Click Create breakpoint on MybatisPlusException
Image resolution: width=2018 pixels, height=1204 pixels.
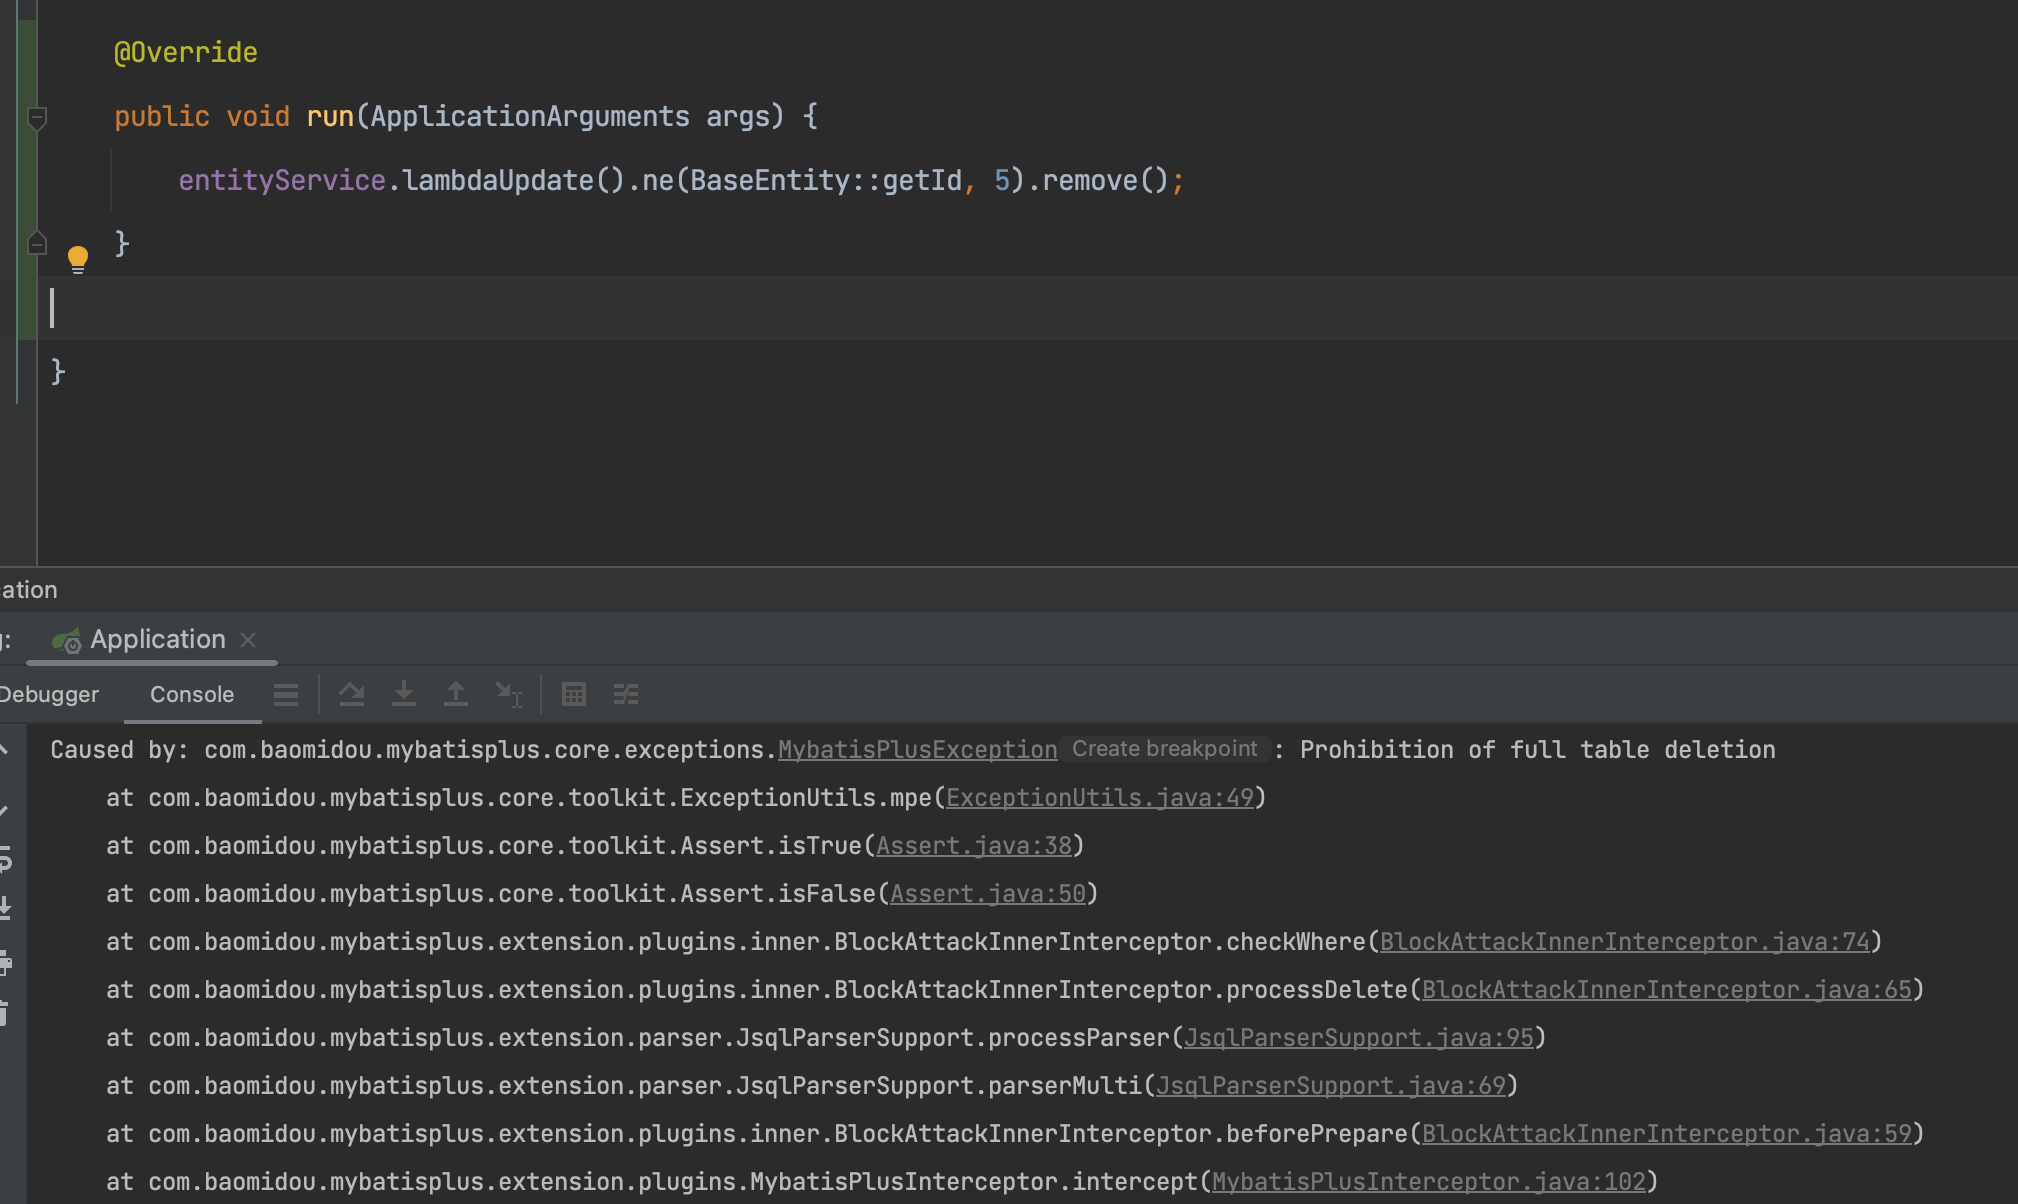point(1163,748)
